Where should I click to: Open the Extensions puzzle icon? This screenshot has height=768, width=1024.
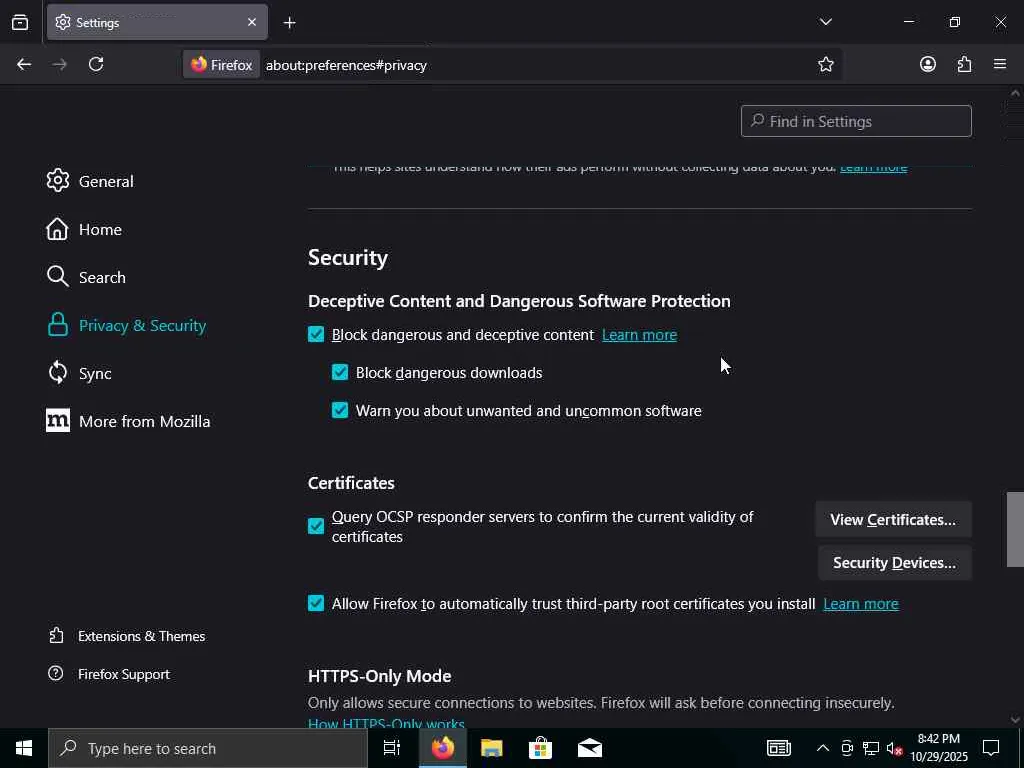(964, 64)
